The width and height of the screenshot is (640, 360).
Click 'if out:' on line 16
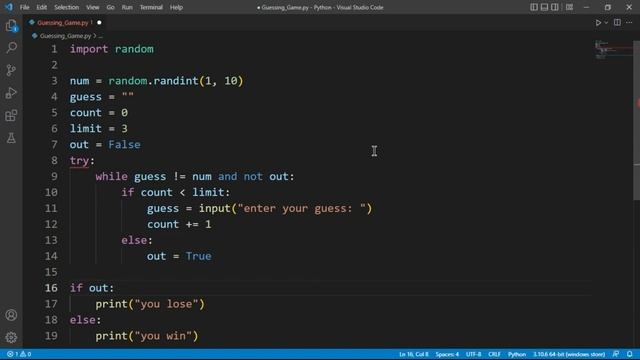click(92, 288)
